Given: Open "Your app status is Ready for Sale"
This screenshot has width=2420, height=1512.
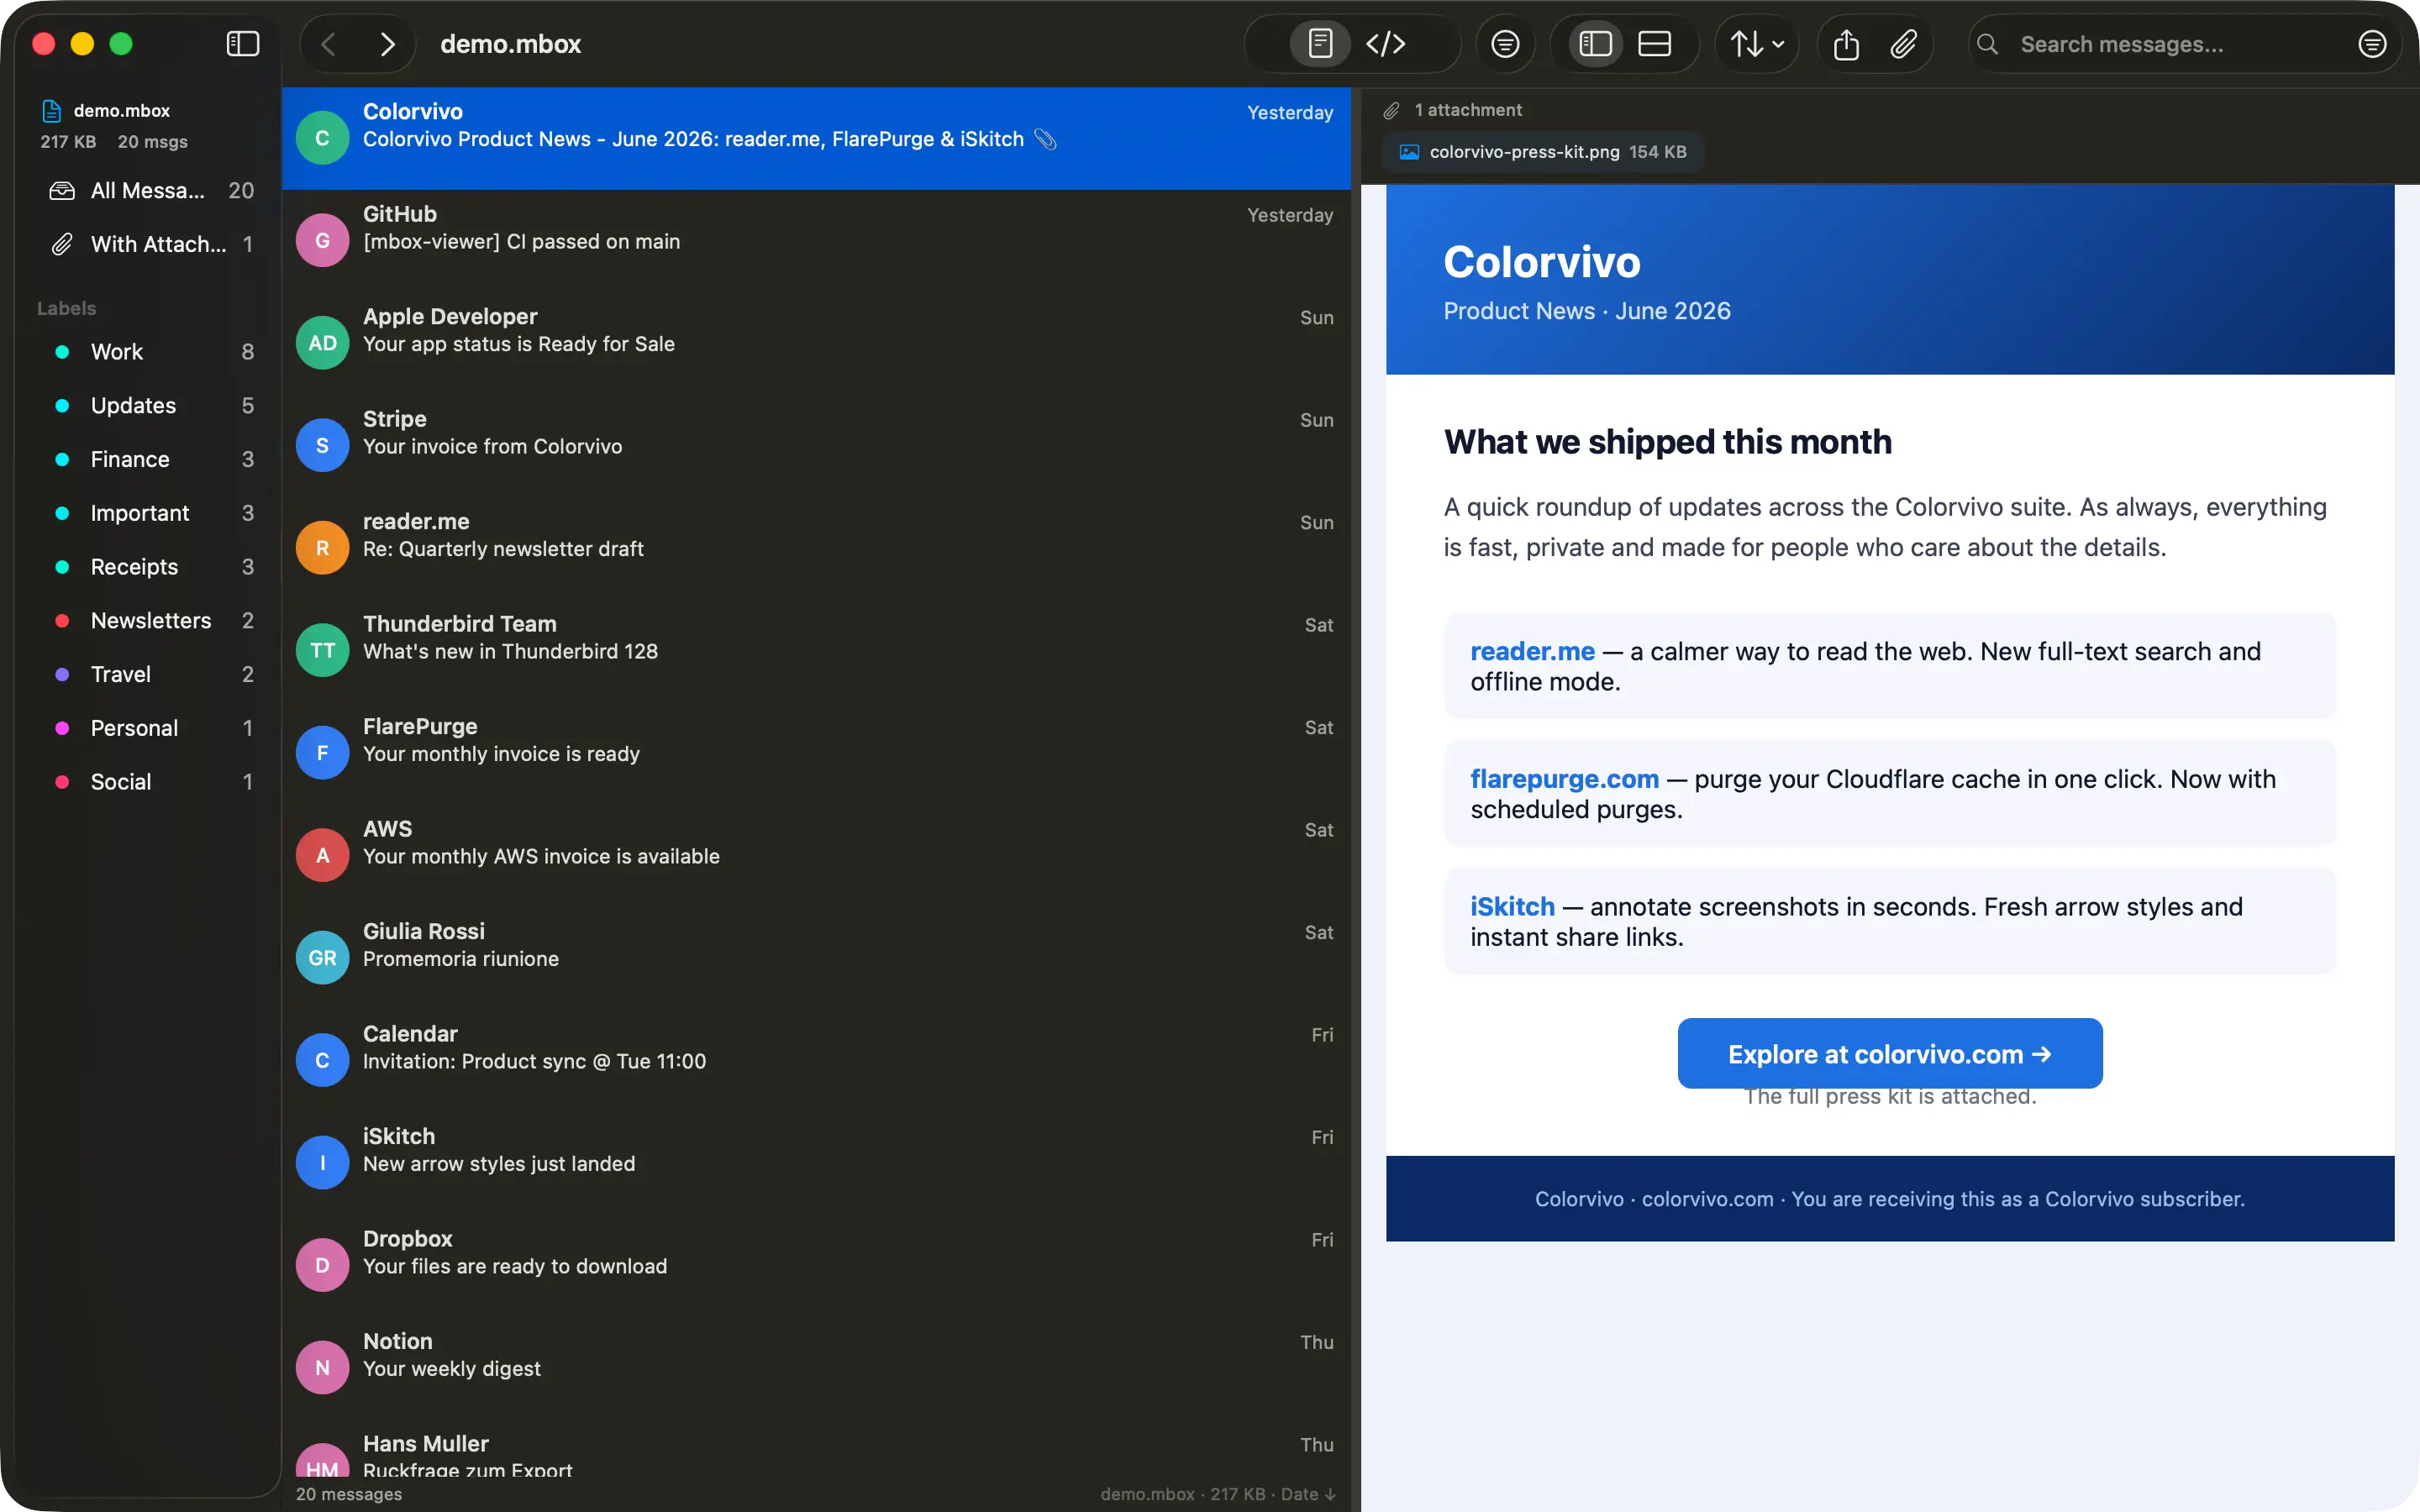Looking at the screenshot, I should click(816, 343).
